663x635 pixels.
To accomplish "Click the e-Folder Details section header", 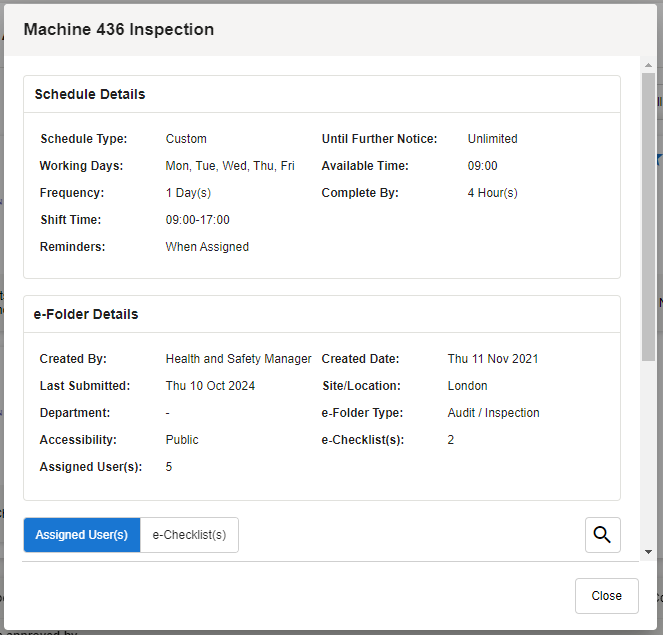I will point(86,314).
